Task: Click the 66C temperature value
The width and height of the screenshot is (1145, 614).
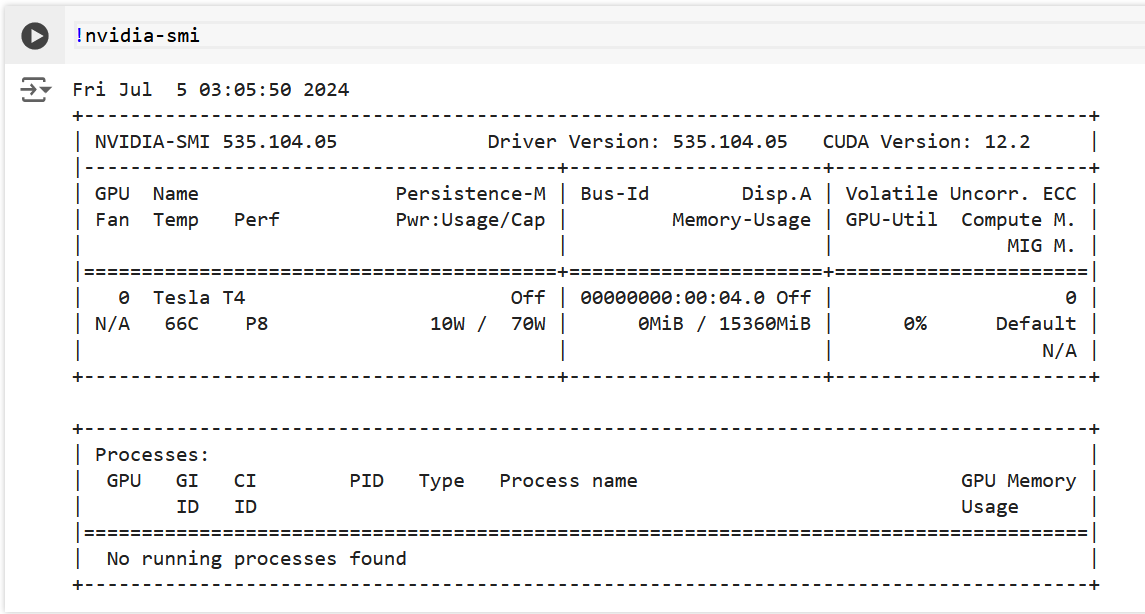Action: pos(182,323)
